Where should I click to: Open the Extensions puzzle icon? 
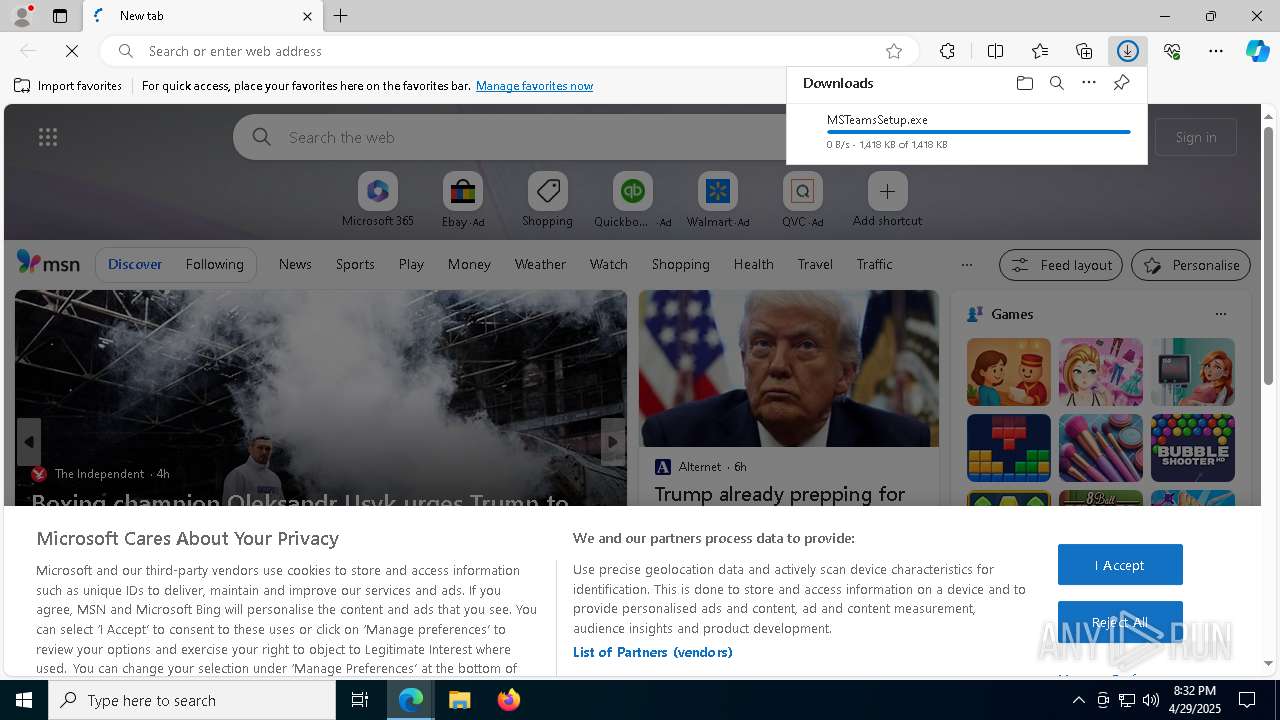point(947,51)
